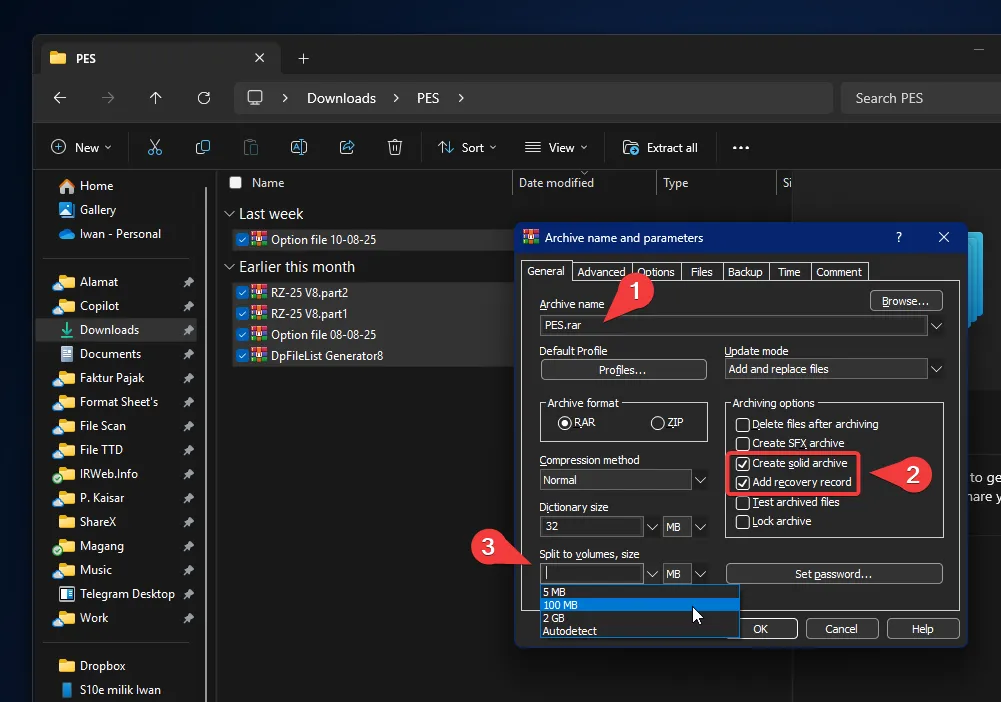Open the Update mode dropdown
The height and width of the screenshot is (702, 1001).
937,368
